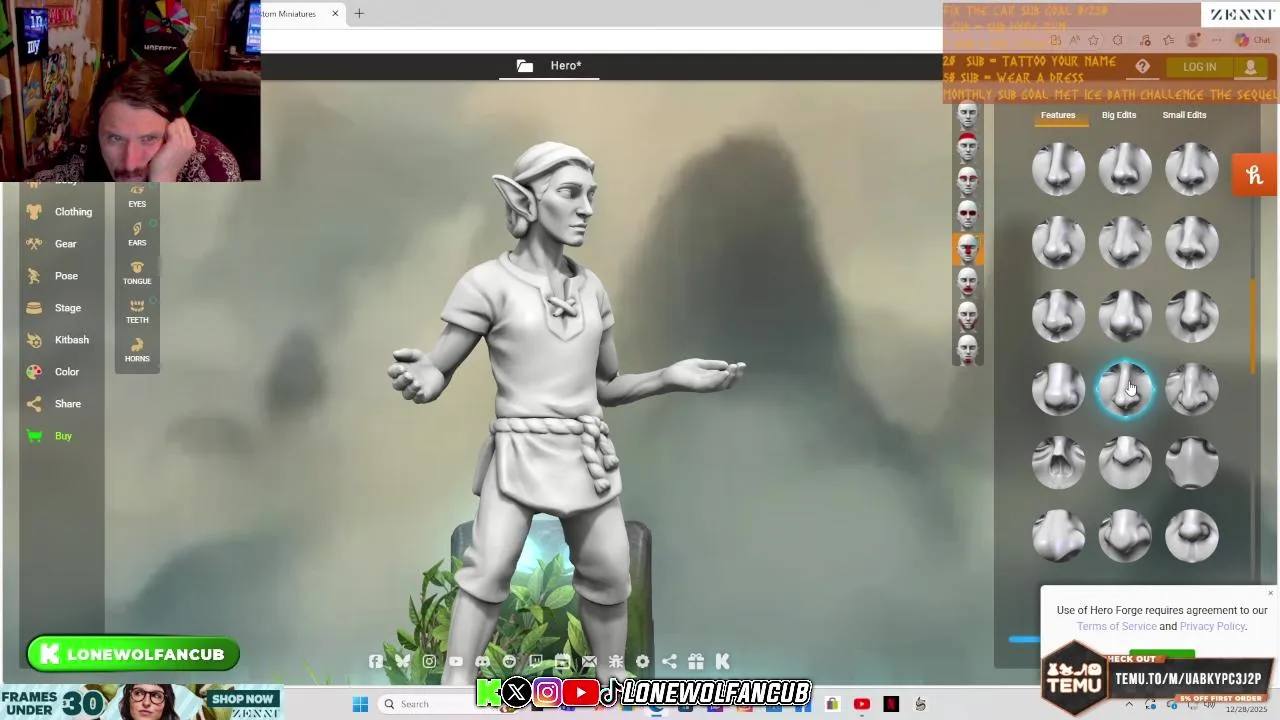Click the Reddit icon in bottom toolbar
Viewport: 1280px width, 720px height.
(x=509, y=661)
